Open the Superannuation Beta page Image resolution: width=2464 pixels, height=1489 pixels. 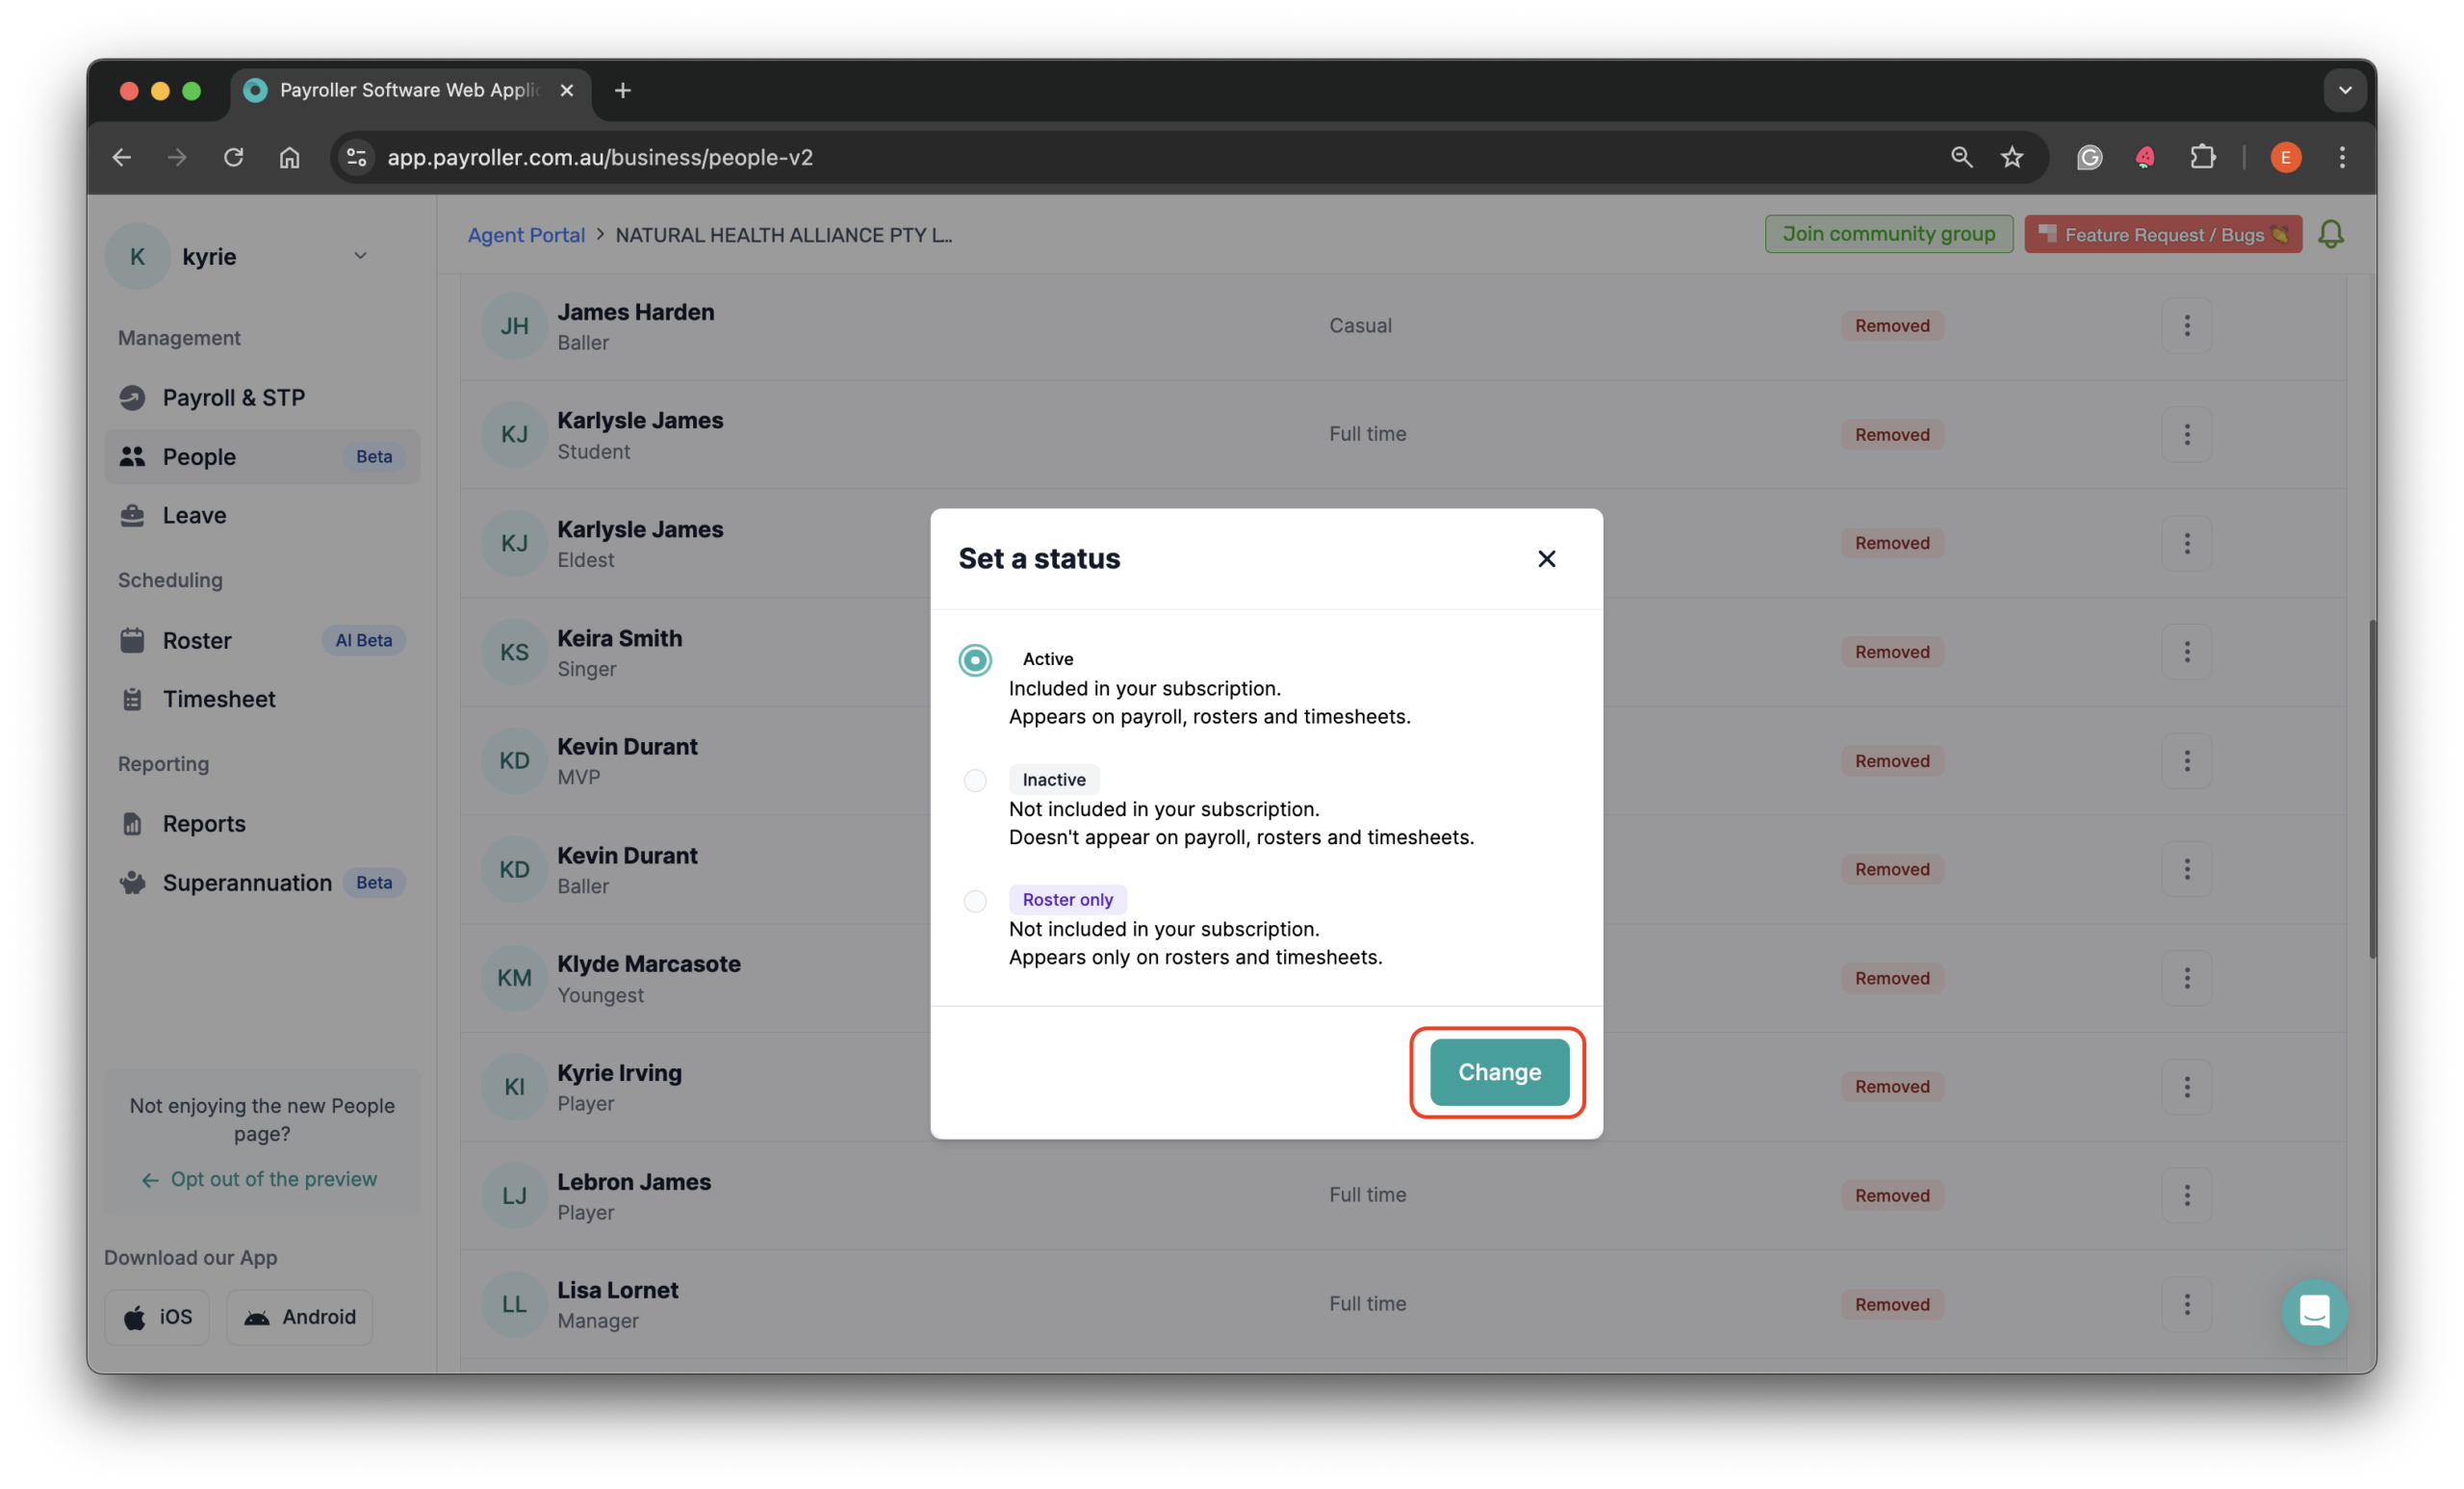pyautogui.click(x=246, y=882)
